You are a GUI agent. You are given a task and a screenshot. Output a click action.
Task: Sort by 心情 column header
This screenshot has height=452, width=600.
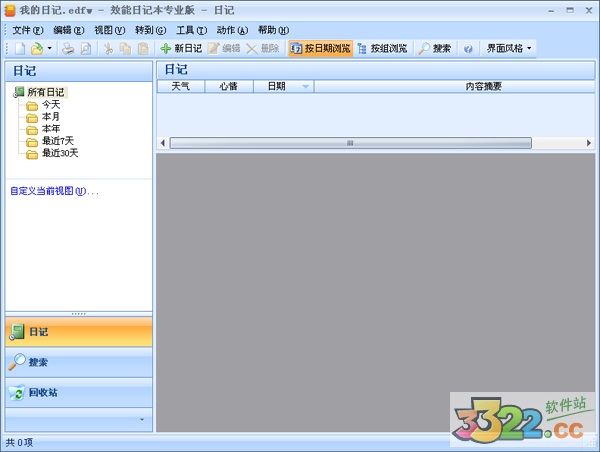(229, 86)
